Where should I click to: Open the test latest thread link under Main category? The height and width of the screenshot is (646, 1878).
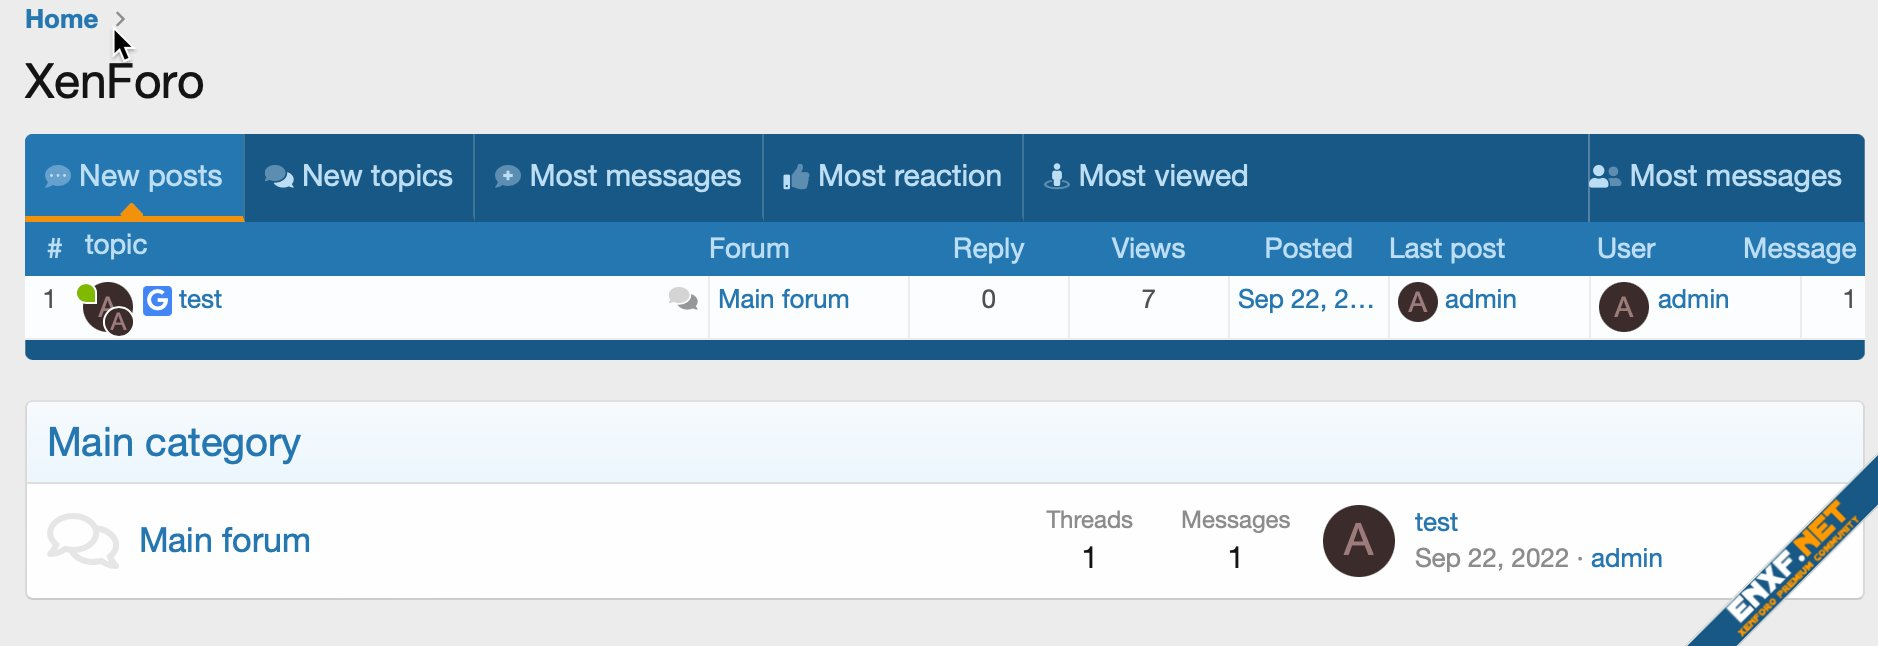pos(1435,522)
